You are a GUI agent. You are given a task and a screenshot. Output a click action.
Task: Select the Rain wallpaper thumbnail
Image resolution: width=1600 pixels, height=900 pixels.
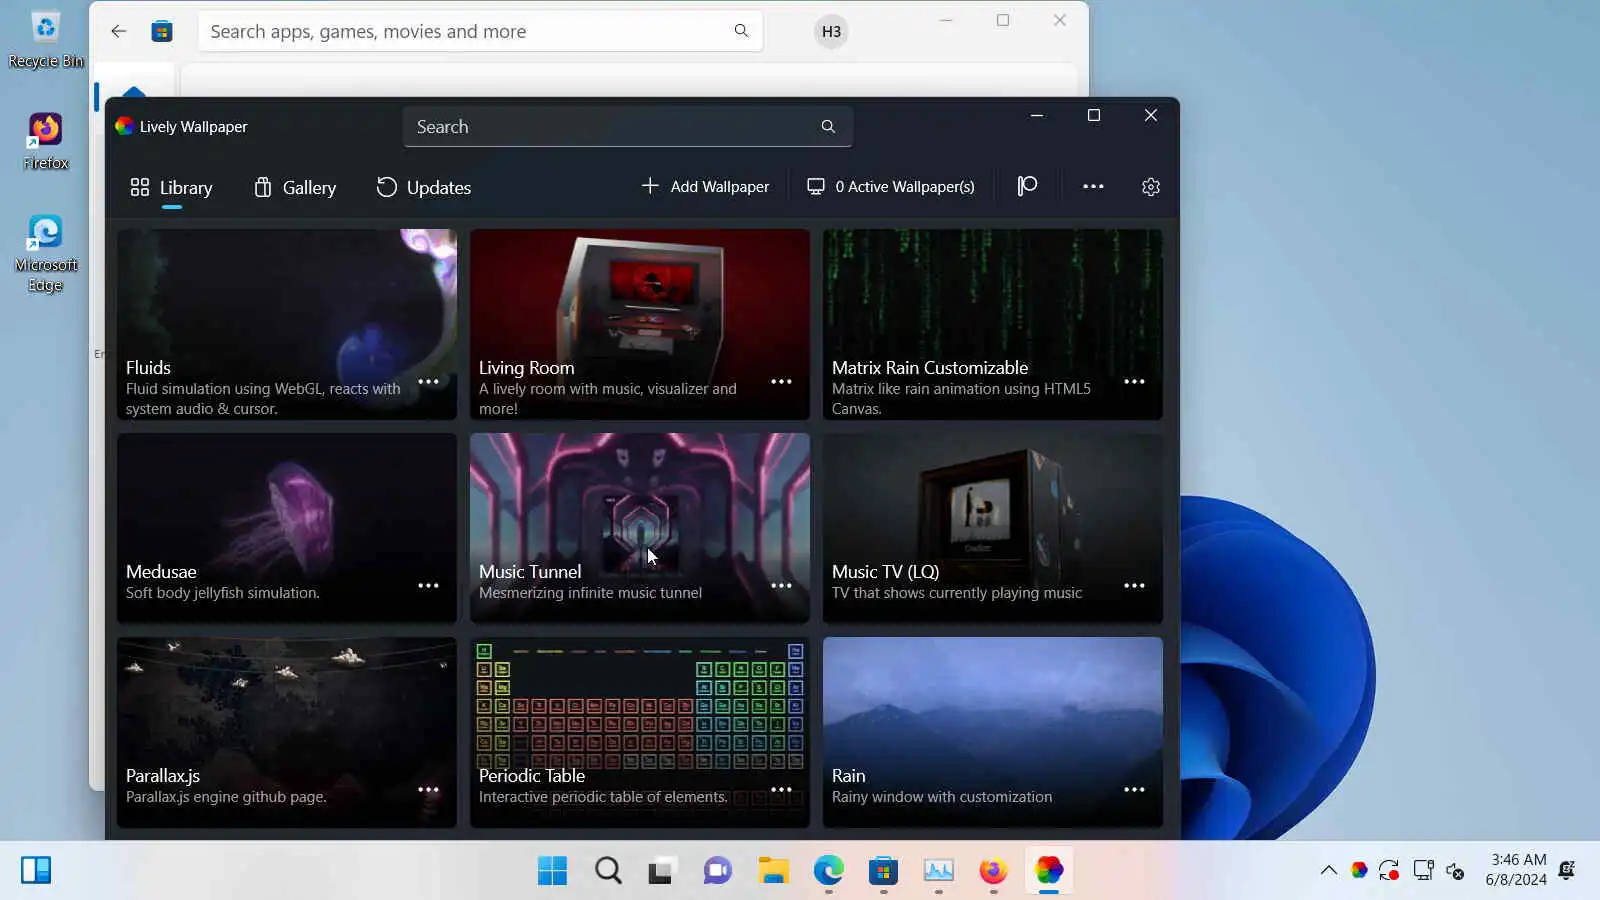(x=993, y=732)
